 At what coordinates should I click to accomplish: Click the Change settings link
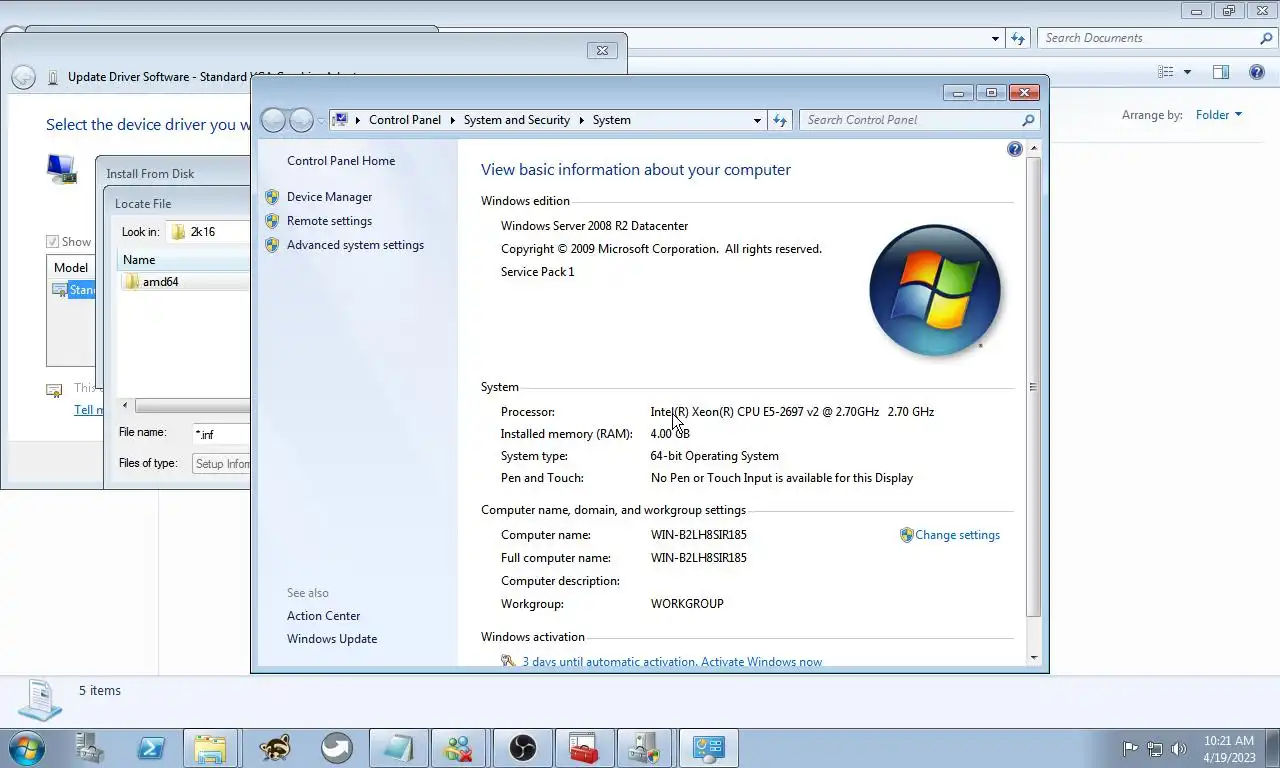pos(957,535)
